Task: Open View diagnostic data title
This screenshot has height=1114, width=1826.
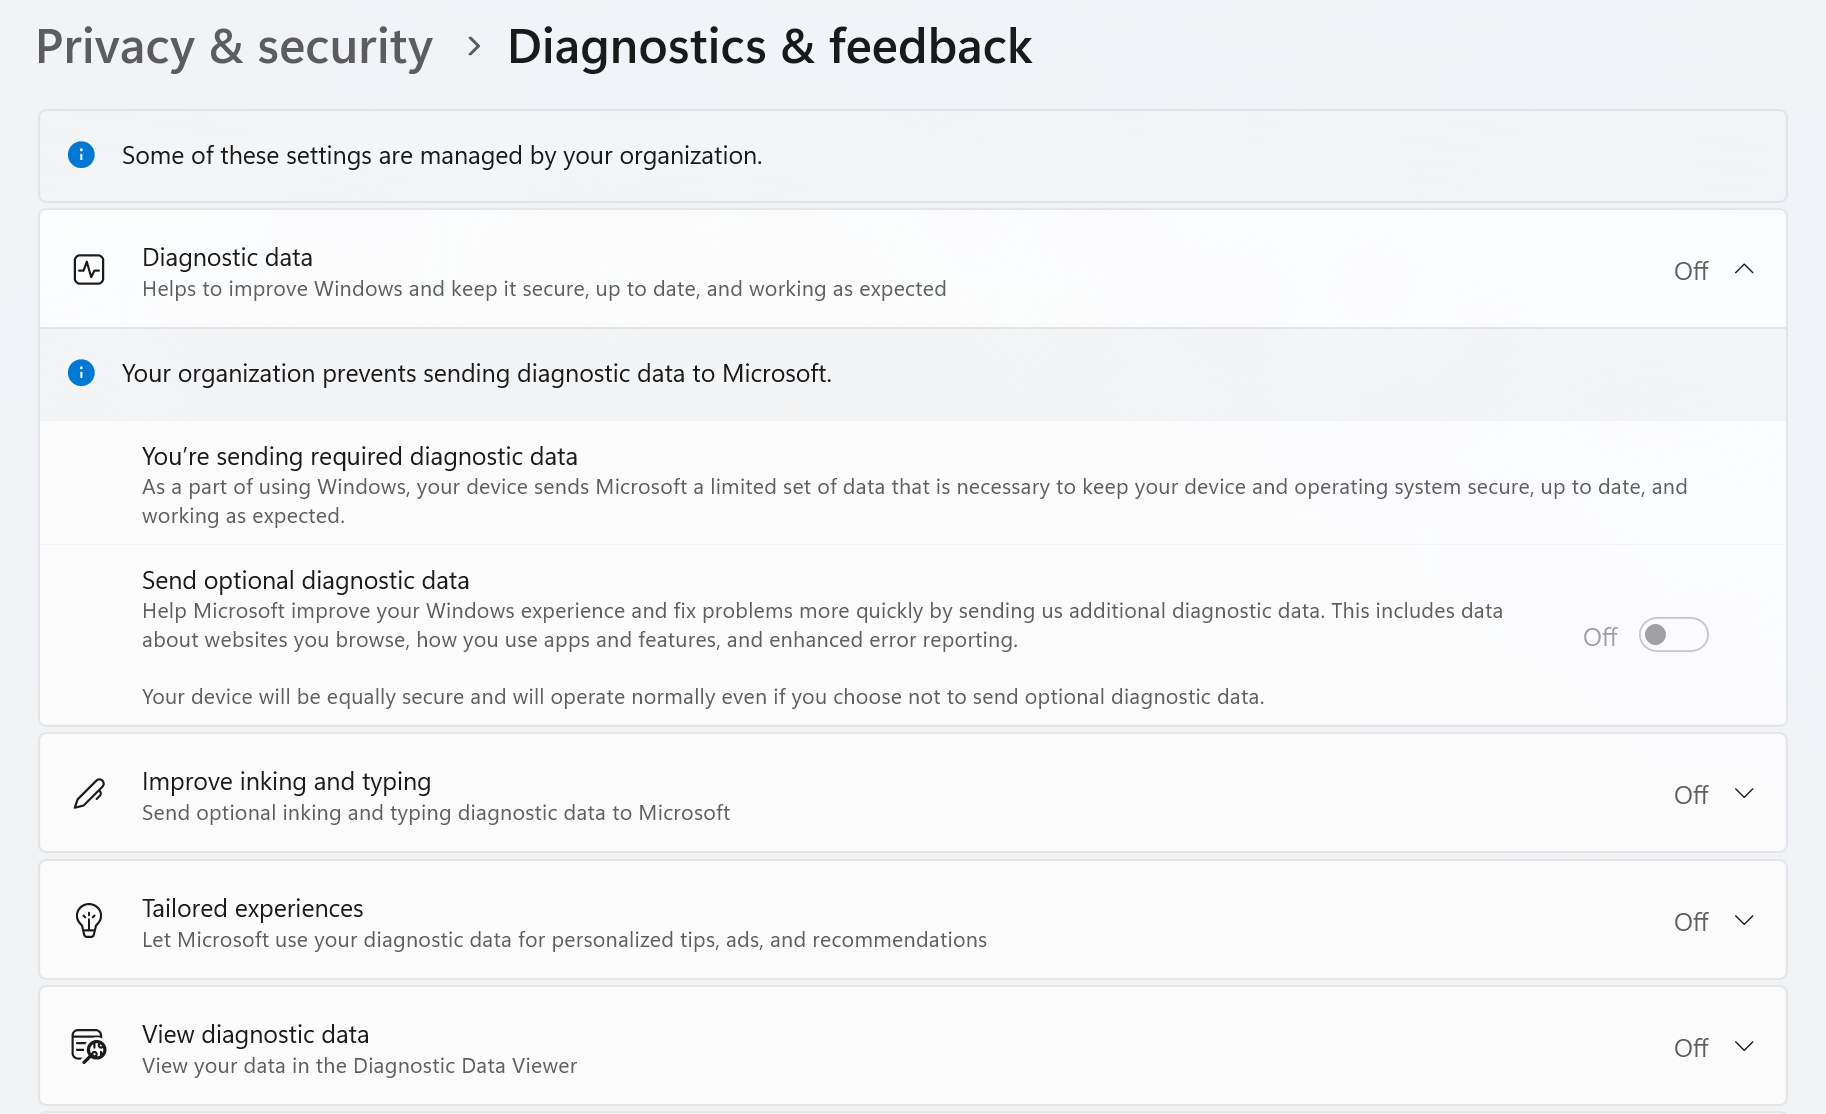Action: [x=255, y=1034]
